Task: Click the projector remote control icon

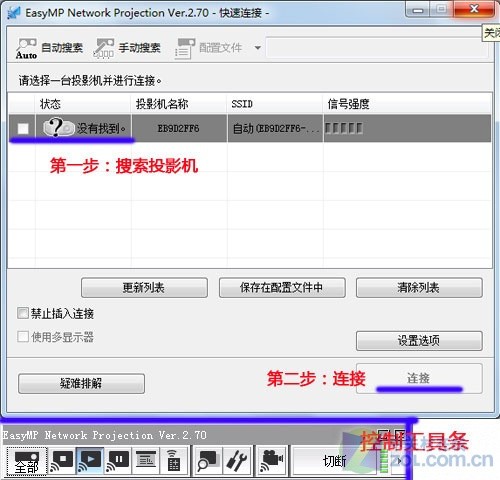Action: (173, 461)
